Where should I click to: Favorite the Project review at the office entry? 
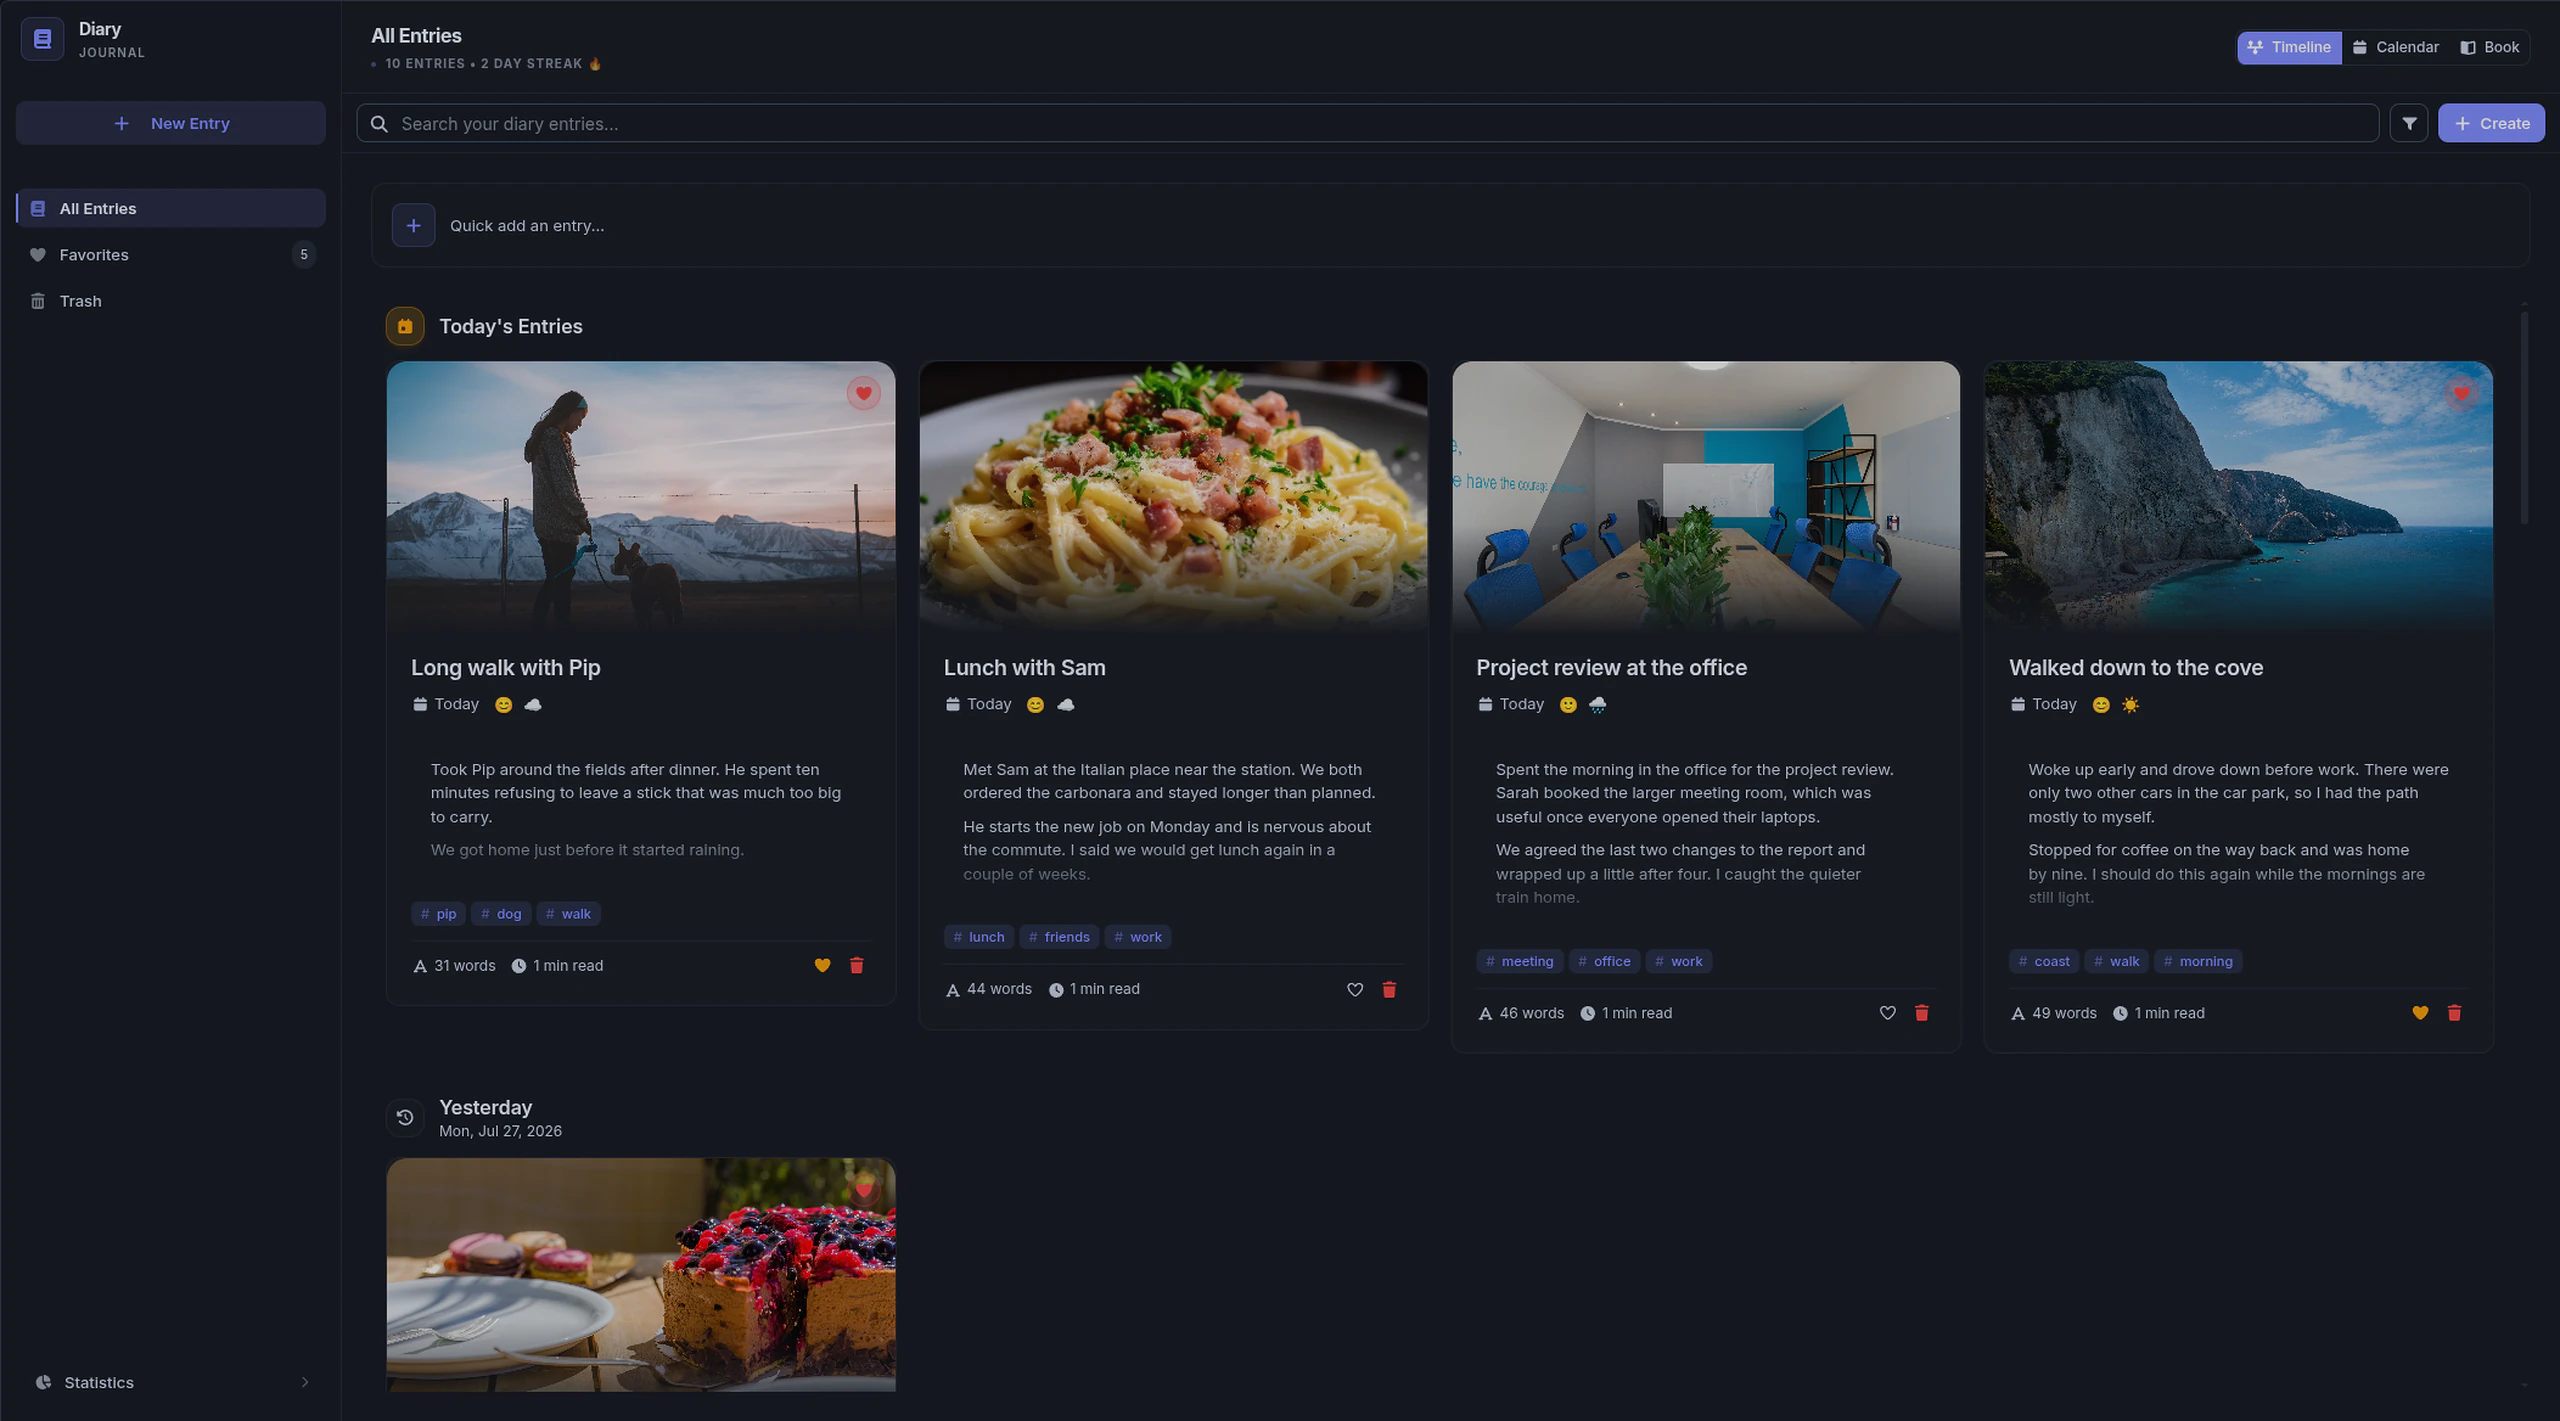coord(1887,1013)
